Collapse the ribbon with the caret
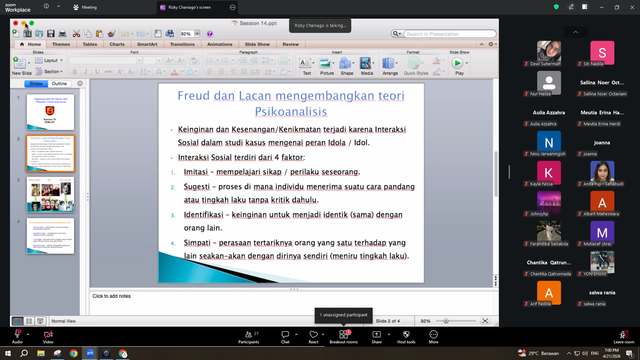 click(x=482, y=44)
